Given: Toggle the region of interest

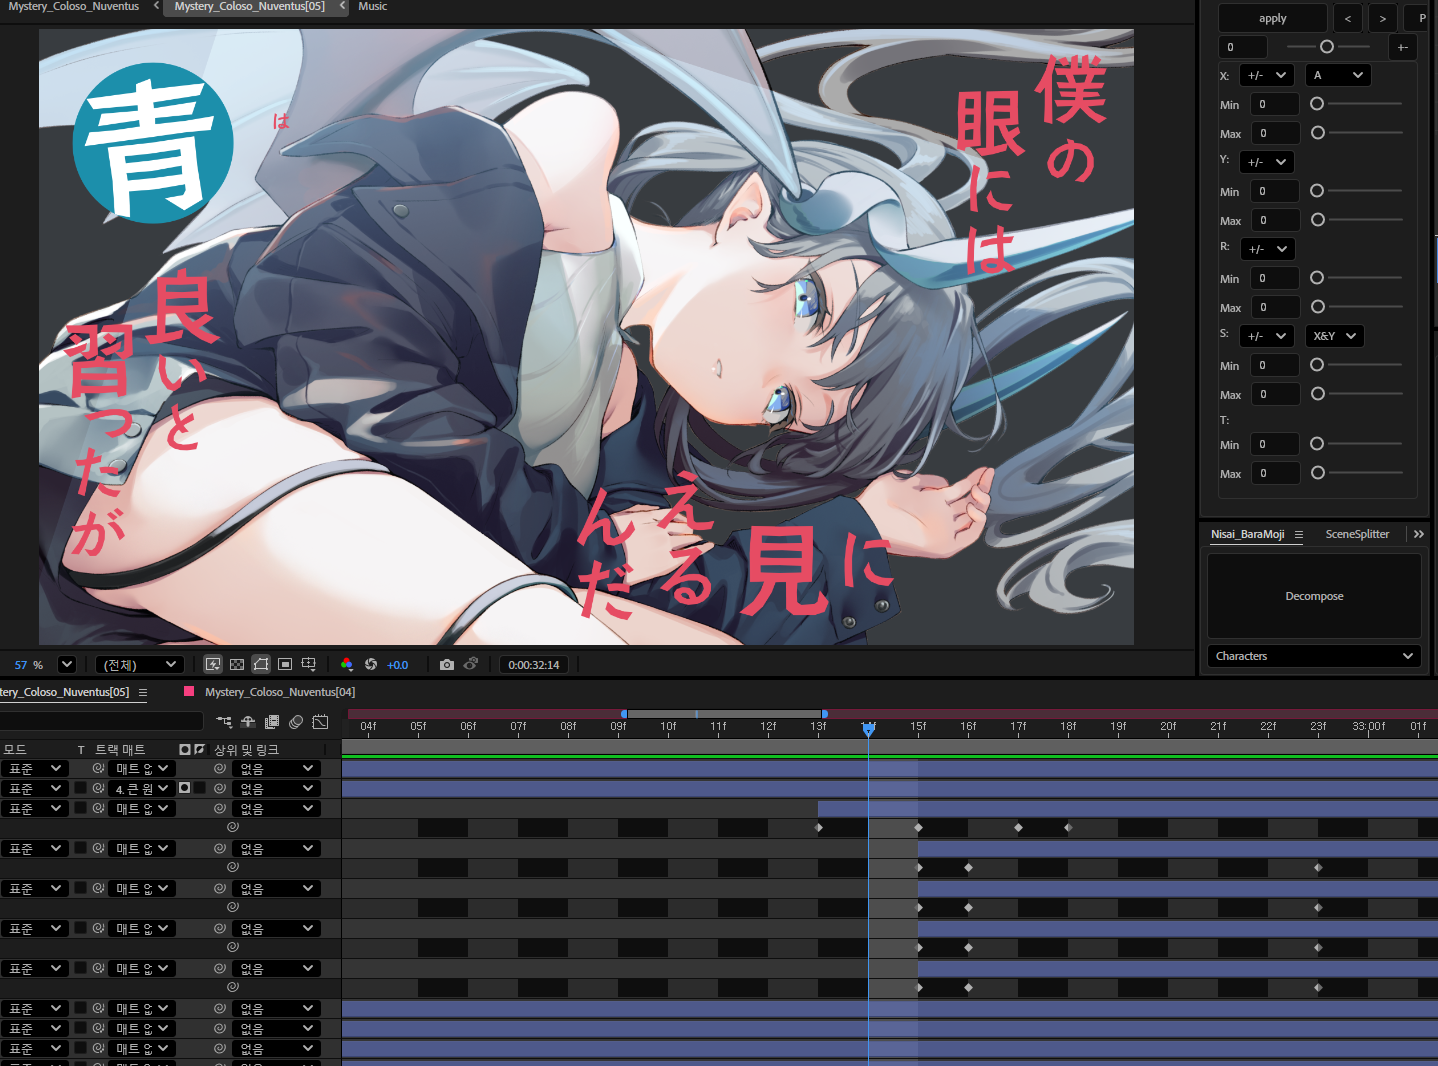Looking at the screenshot, I should tap(285, 664).
